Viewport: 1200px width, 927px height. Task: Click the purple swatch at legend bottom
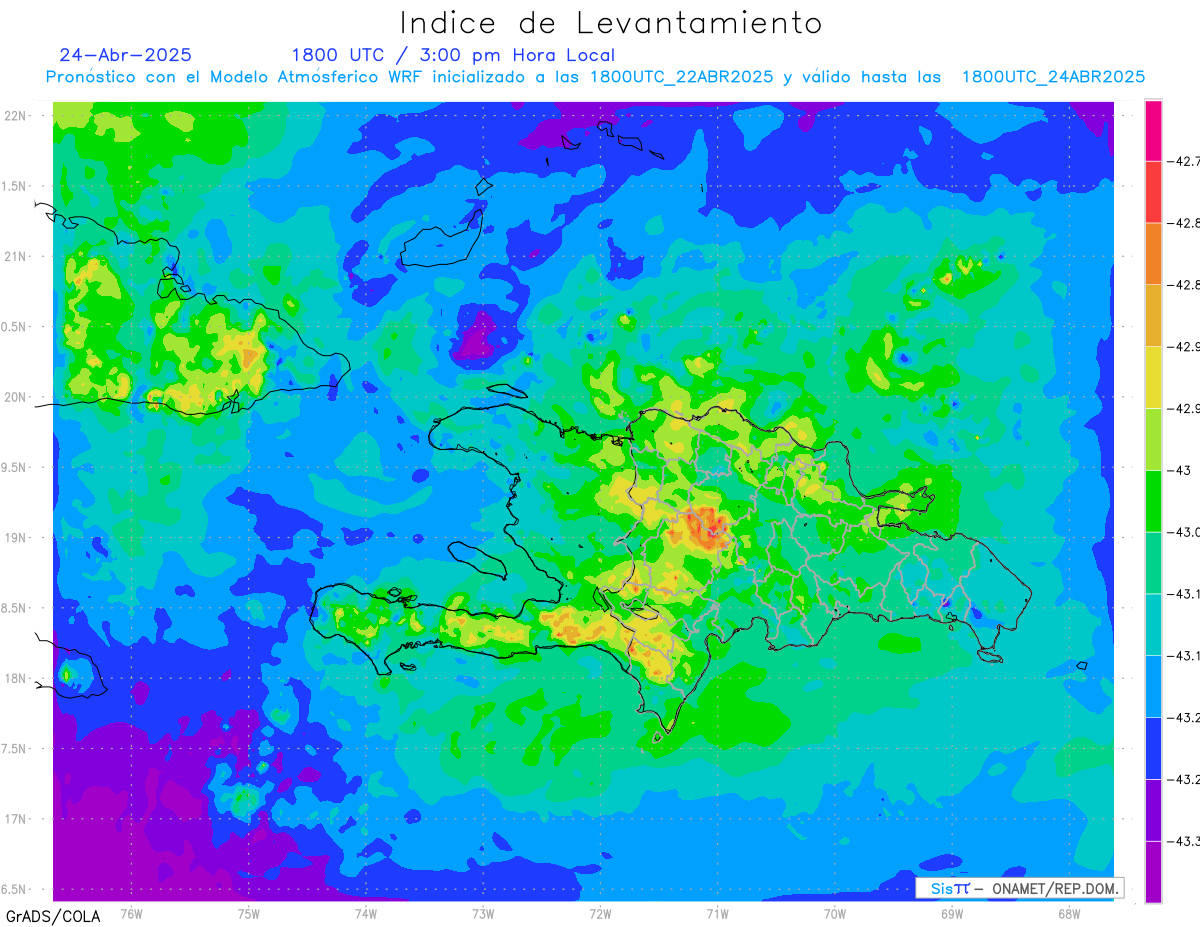point(1153,871)
